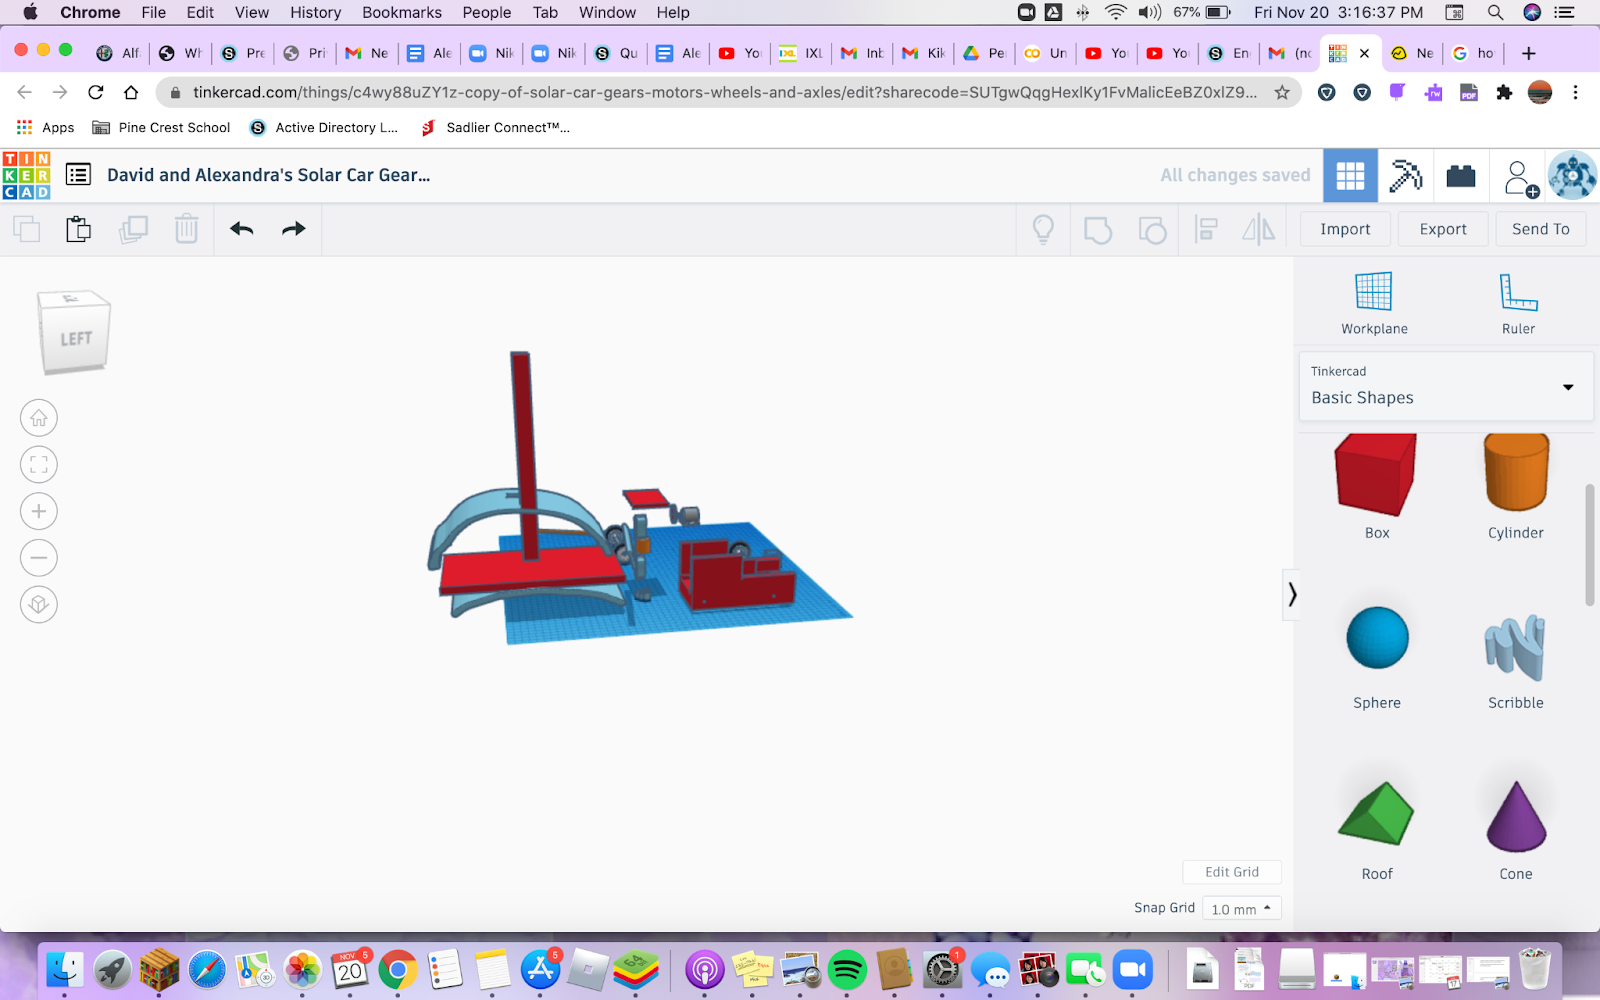Click the Redo arrow in toolbar
1600x1000 pixels.
(x=293, y=229)
